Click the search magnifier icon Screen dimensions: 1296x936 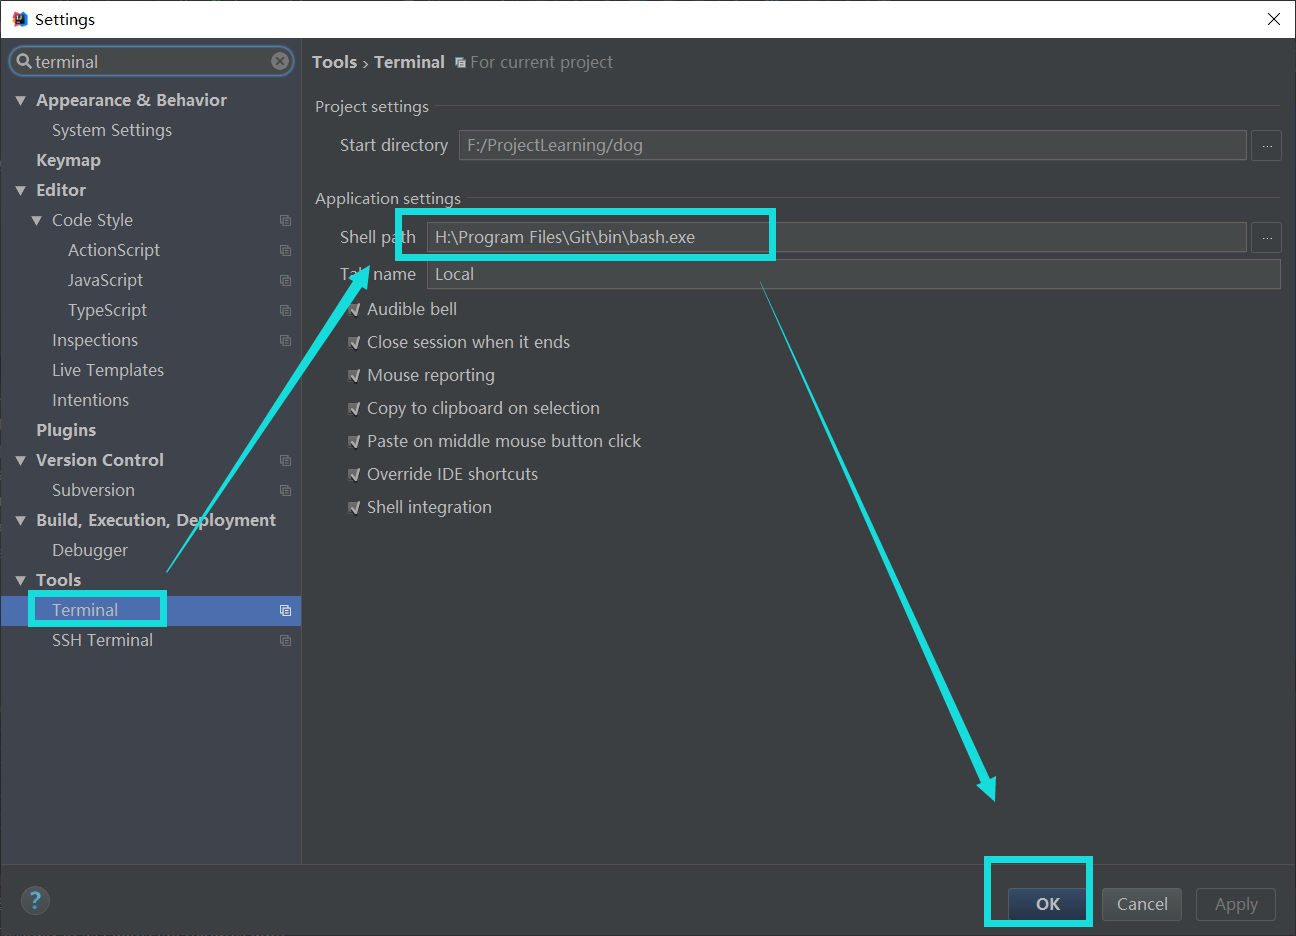[x=24, y=61]
